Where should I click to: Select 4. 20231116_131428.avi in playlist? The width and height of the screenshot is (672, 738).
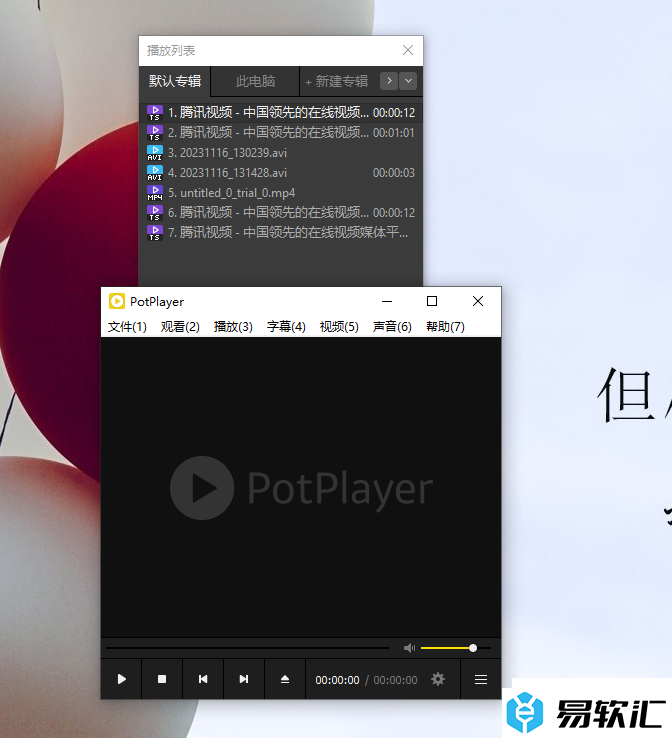tap(281, 173)
